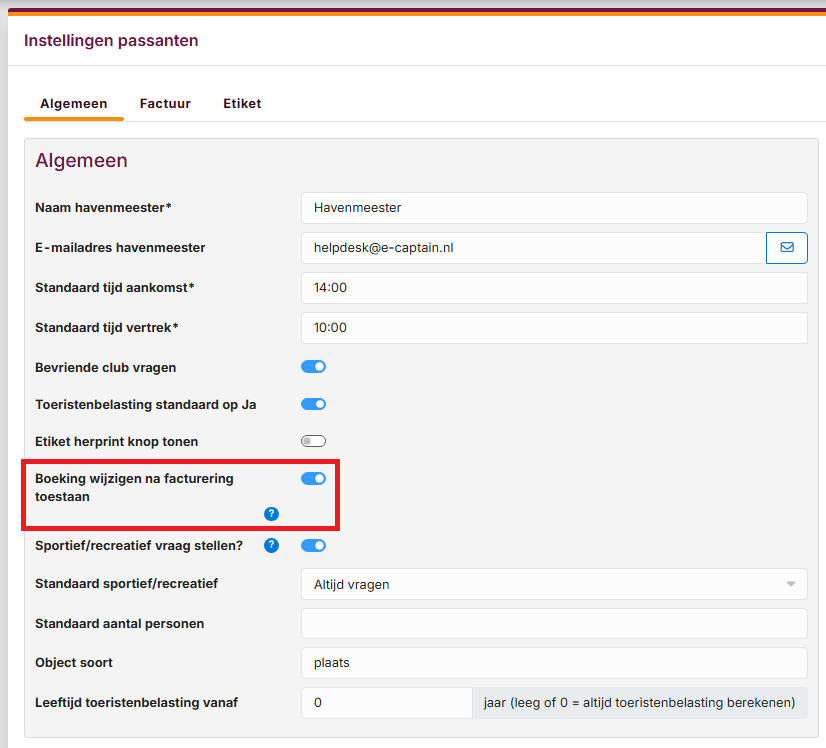Click the Naam havenmeester input field
The image size is (826, 748).
(x=553, y=208)
